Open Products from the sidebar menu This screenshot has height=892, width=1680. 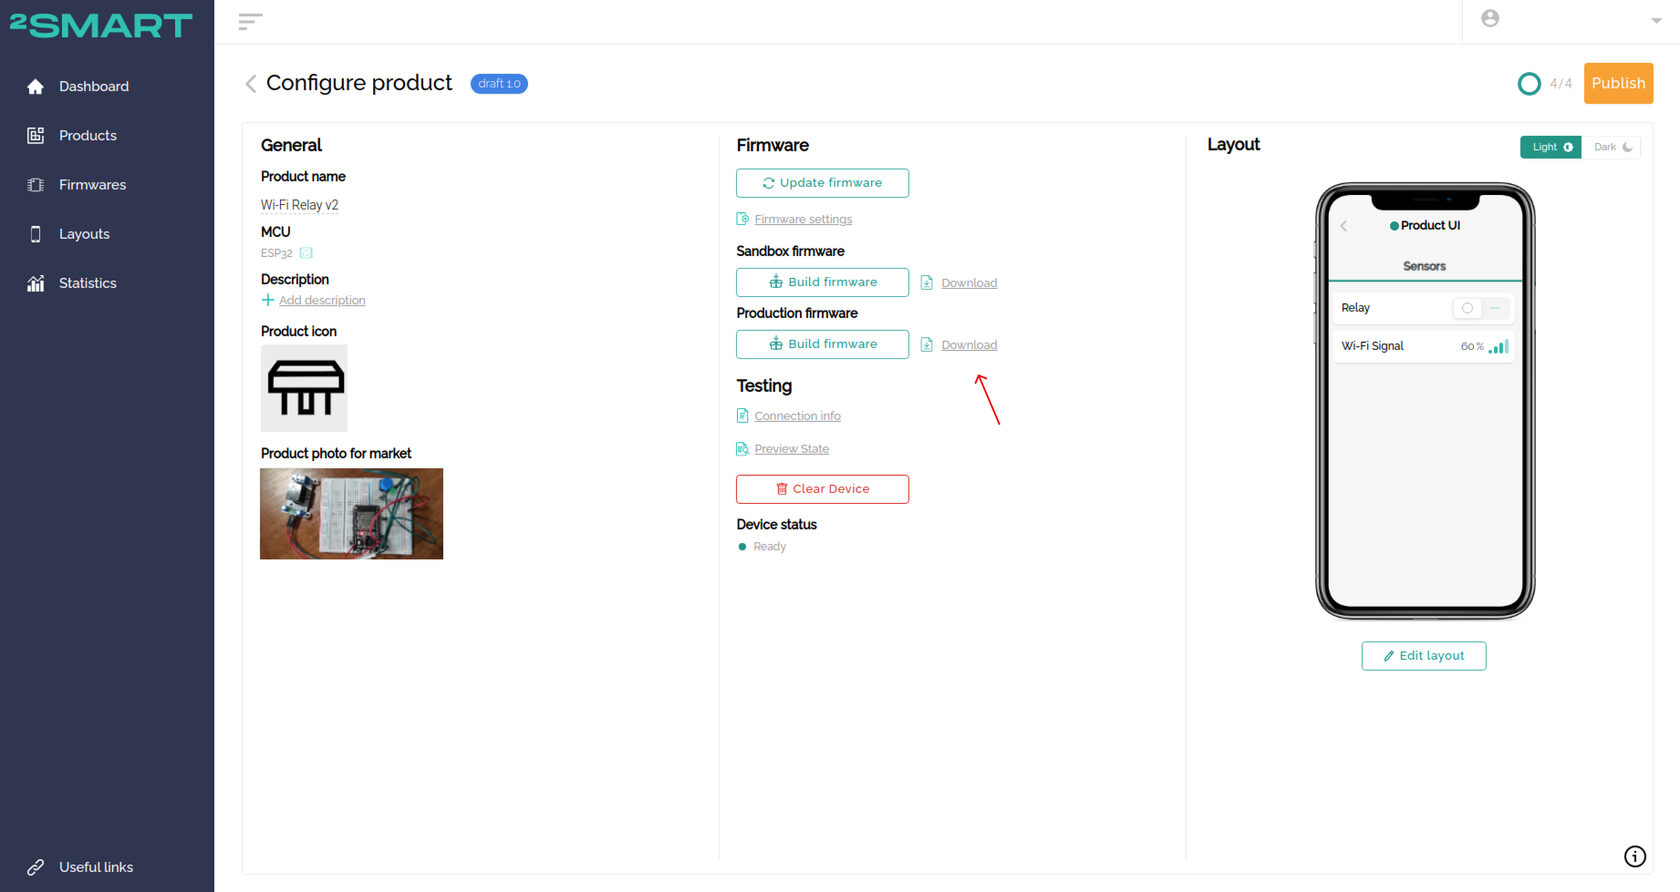(x=88, y=135)
